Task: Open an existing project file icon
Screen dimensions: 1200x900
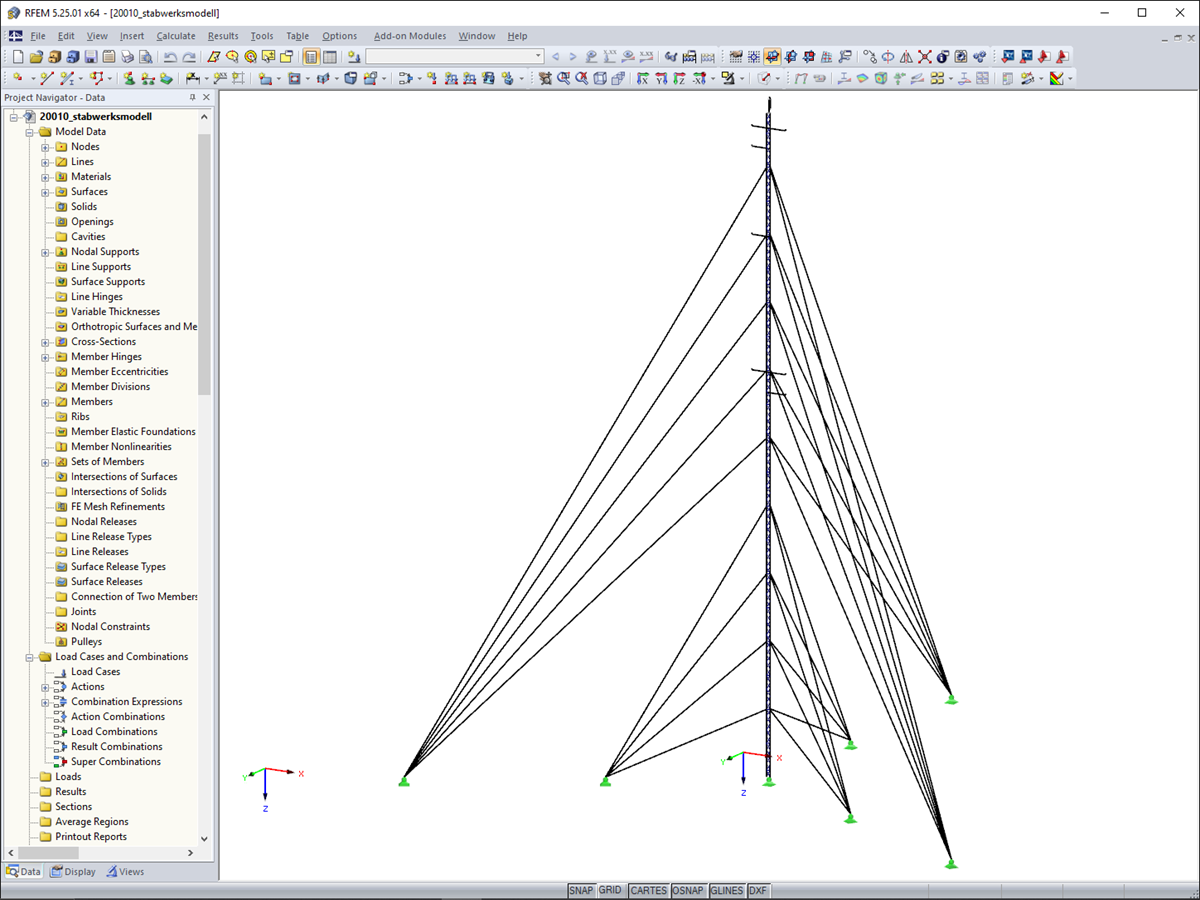Action: coord(36,56)
